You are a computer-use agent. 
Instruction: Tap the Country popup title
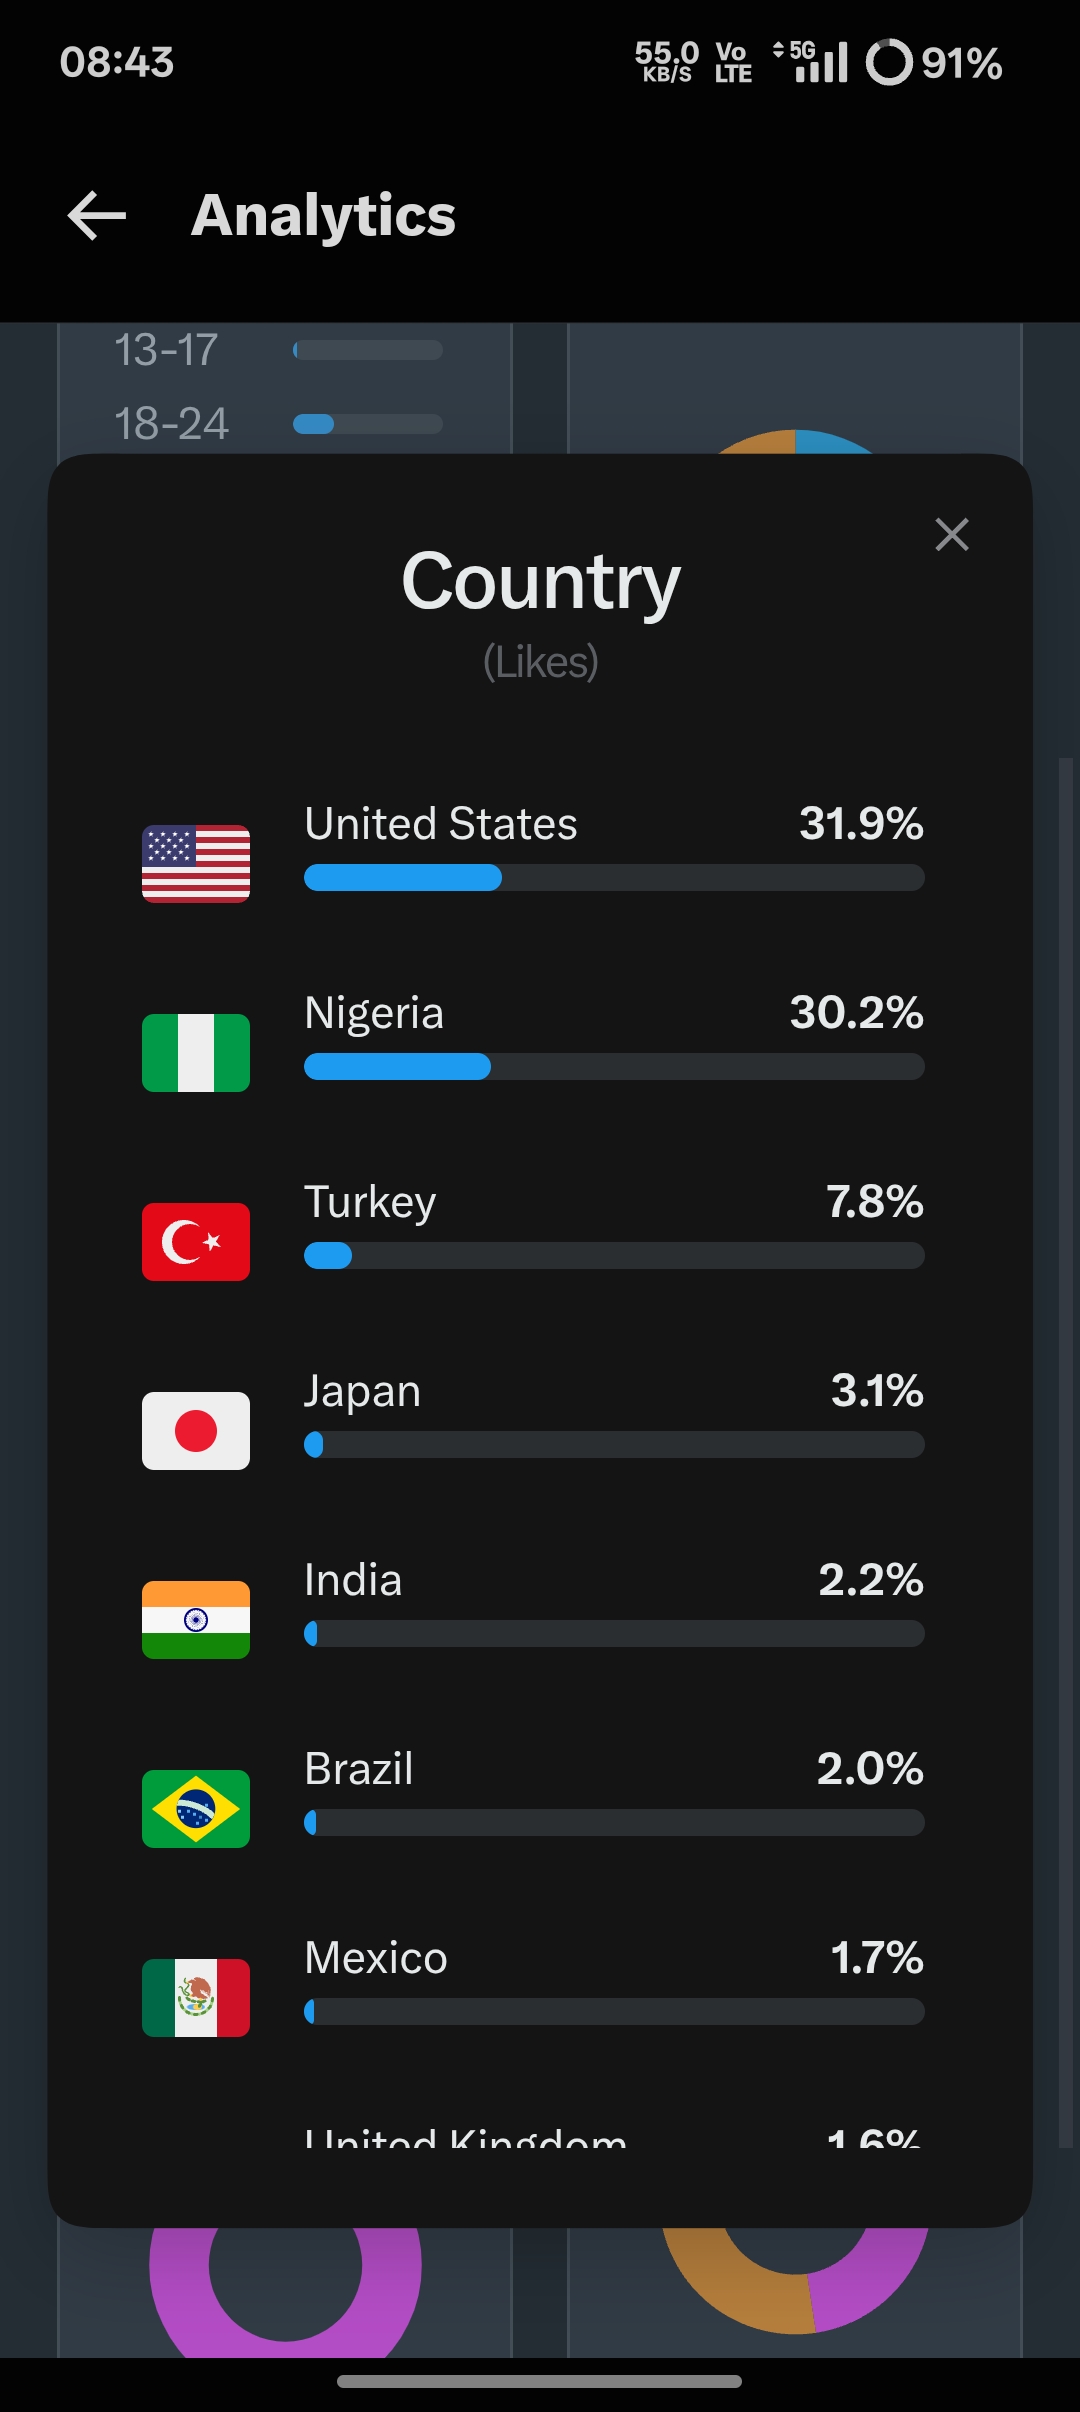click(x=541, y=582)
